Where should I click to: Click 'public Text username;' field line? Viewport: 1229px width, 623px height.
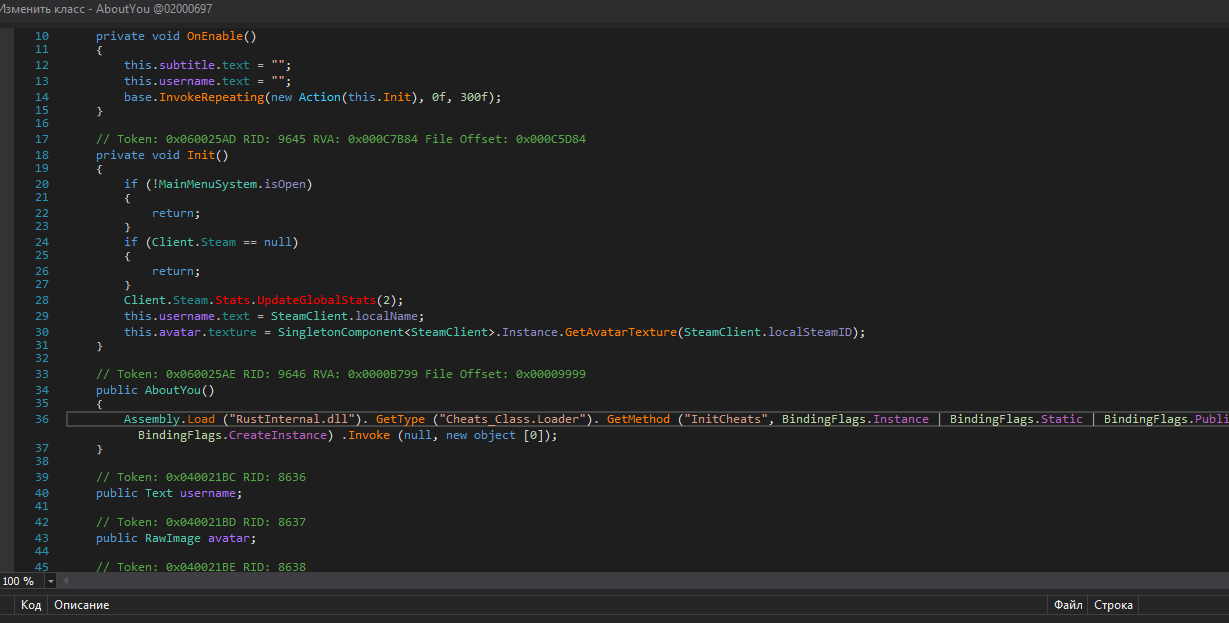coord(169,493)
